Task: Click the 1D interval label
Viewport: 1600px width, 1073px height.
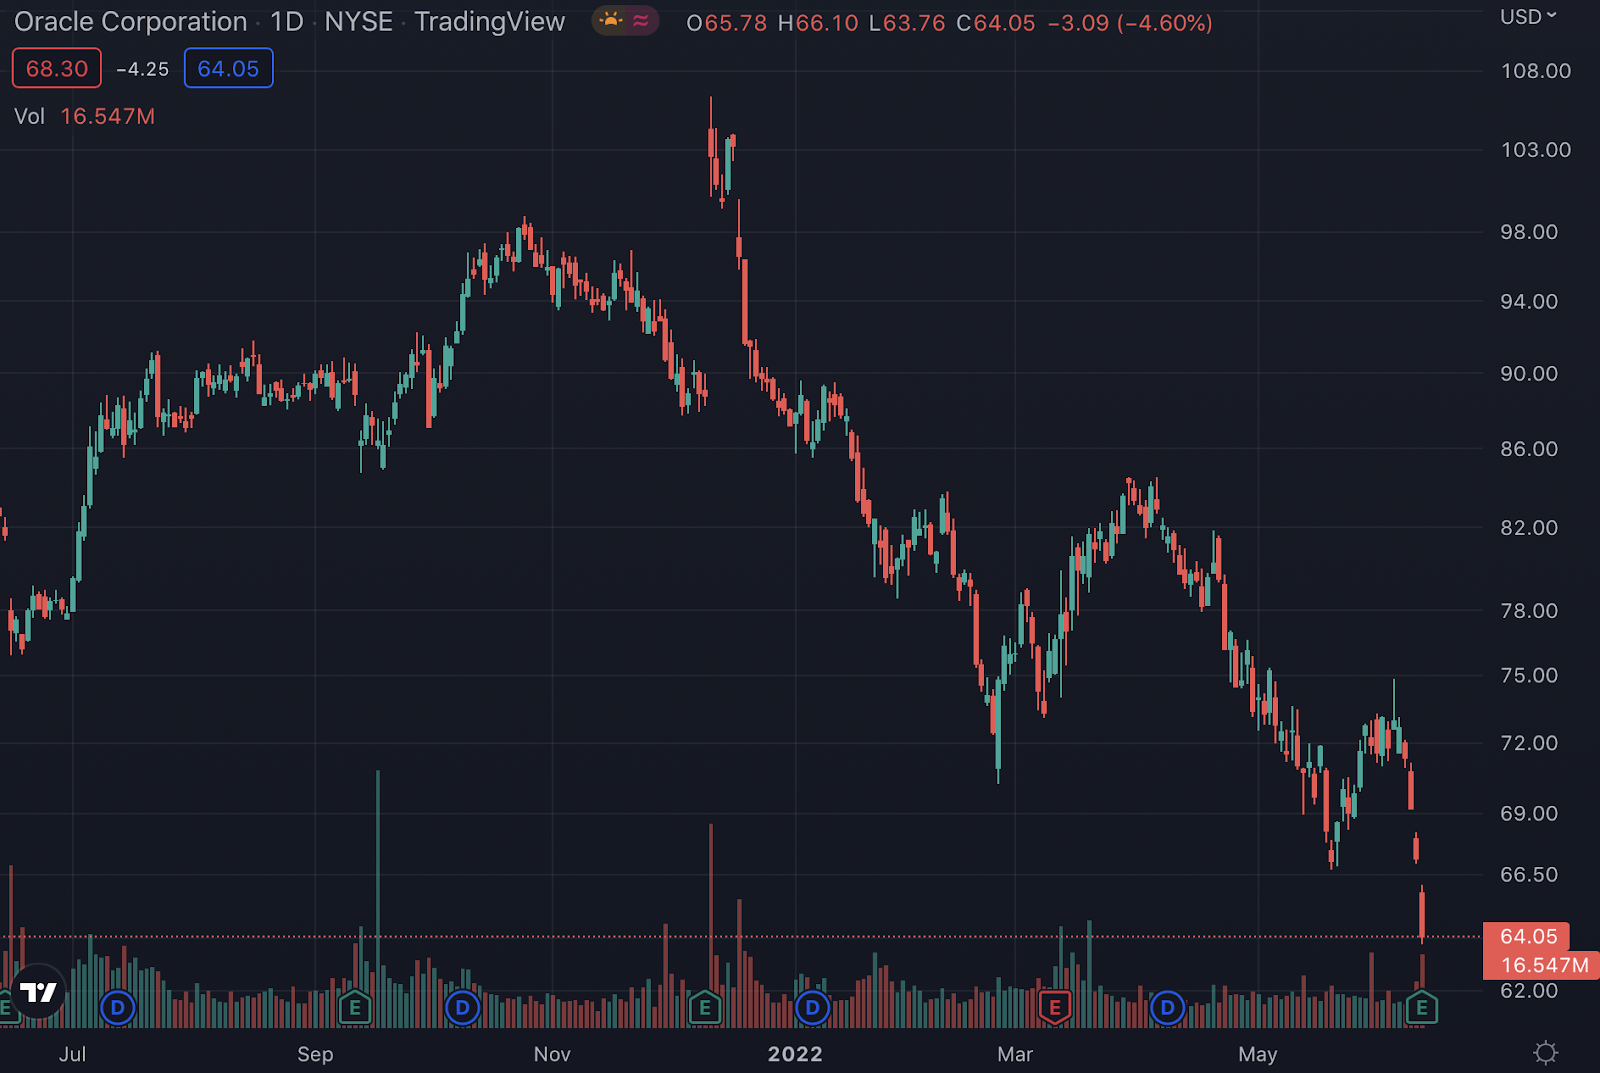Action: pyautogui.click(x=286, y=21)
